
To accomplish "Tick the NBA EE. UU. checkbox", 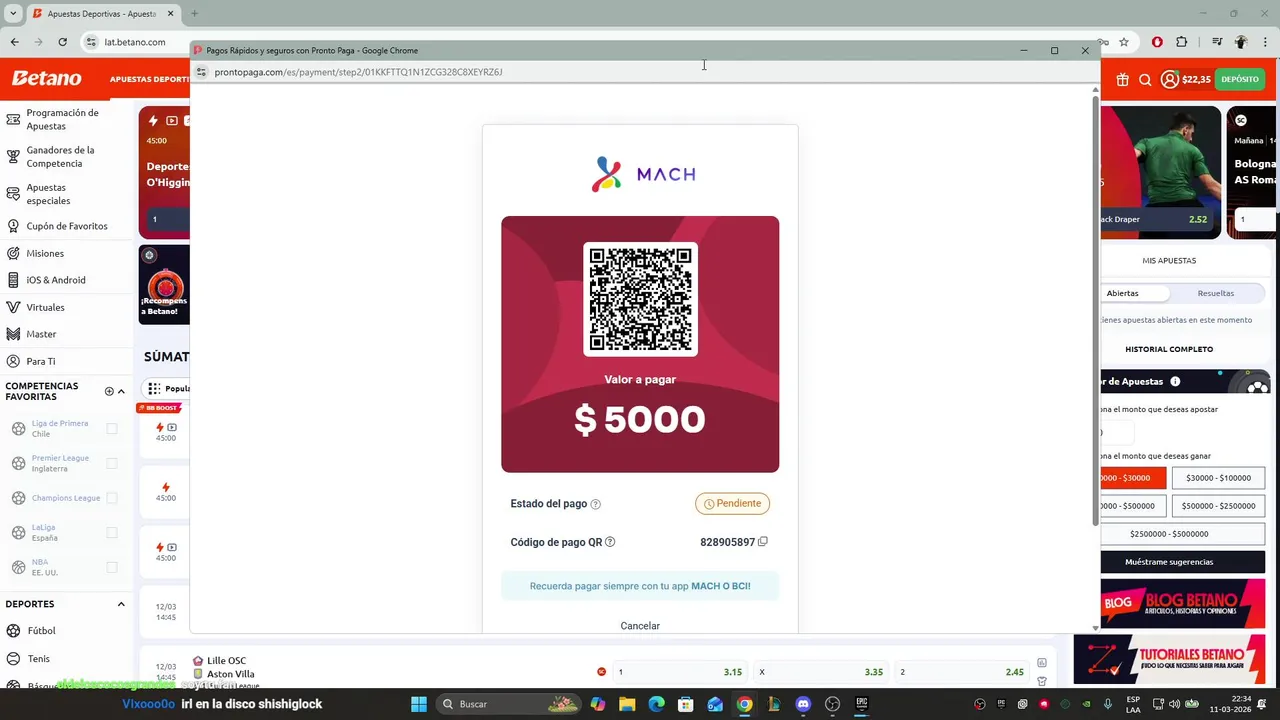I will 112,567.
